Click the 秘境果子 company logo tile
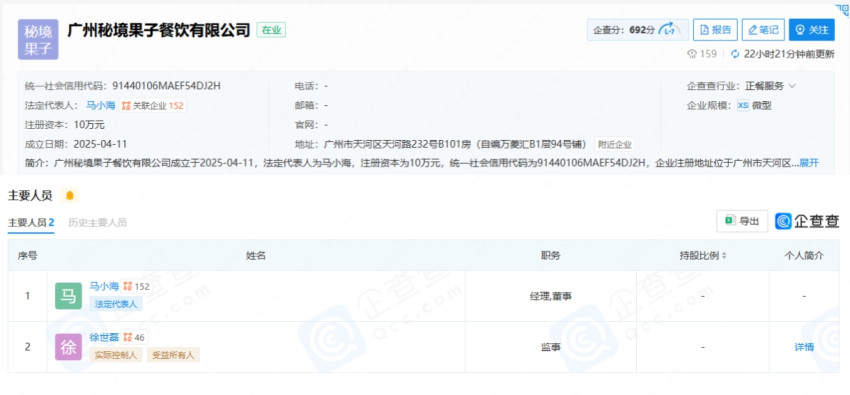The image size is (850, 395). pyautogui.click(x=38, y=40)
